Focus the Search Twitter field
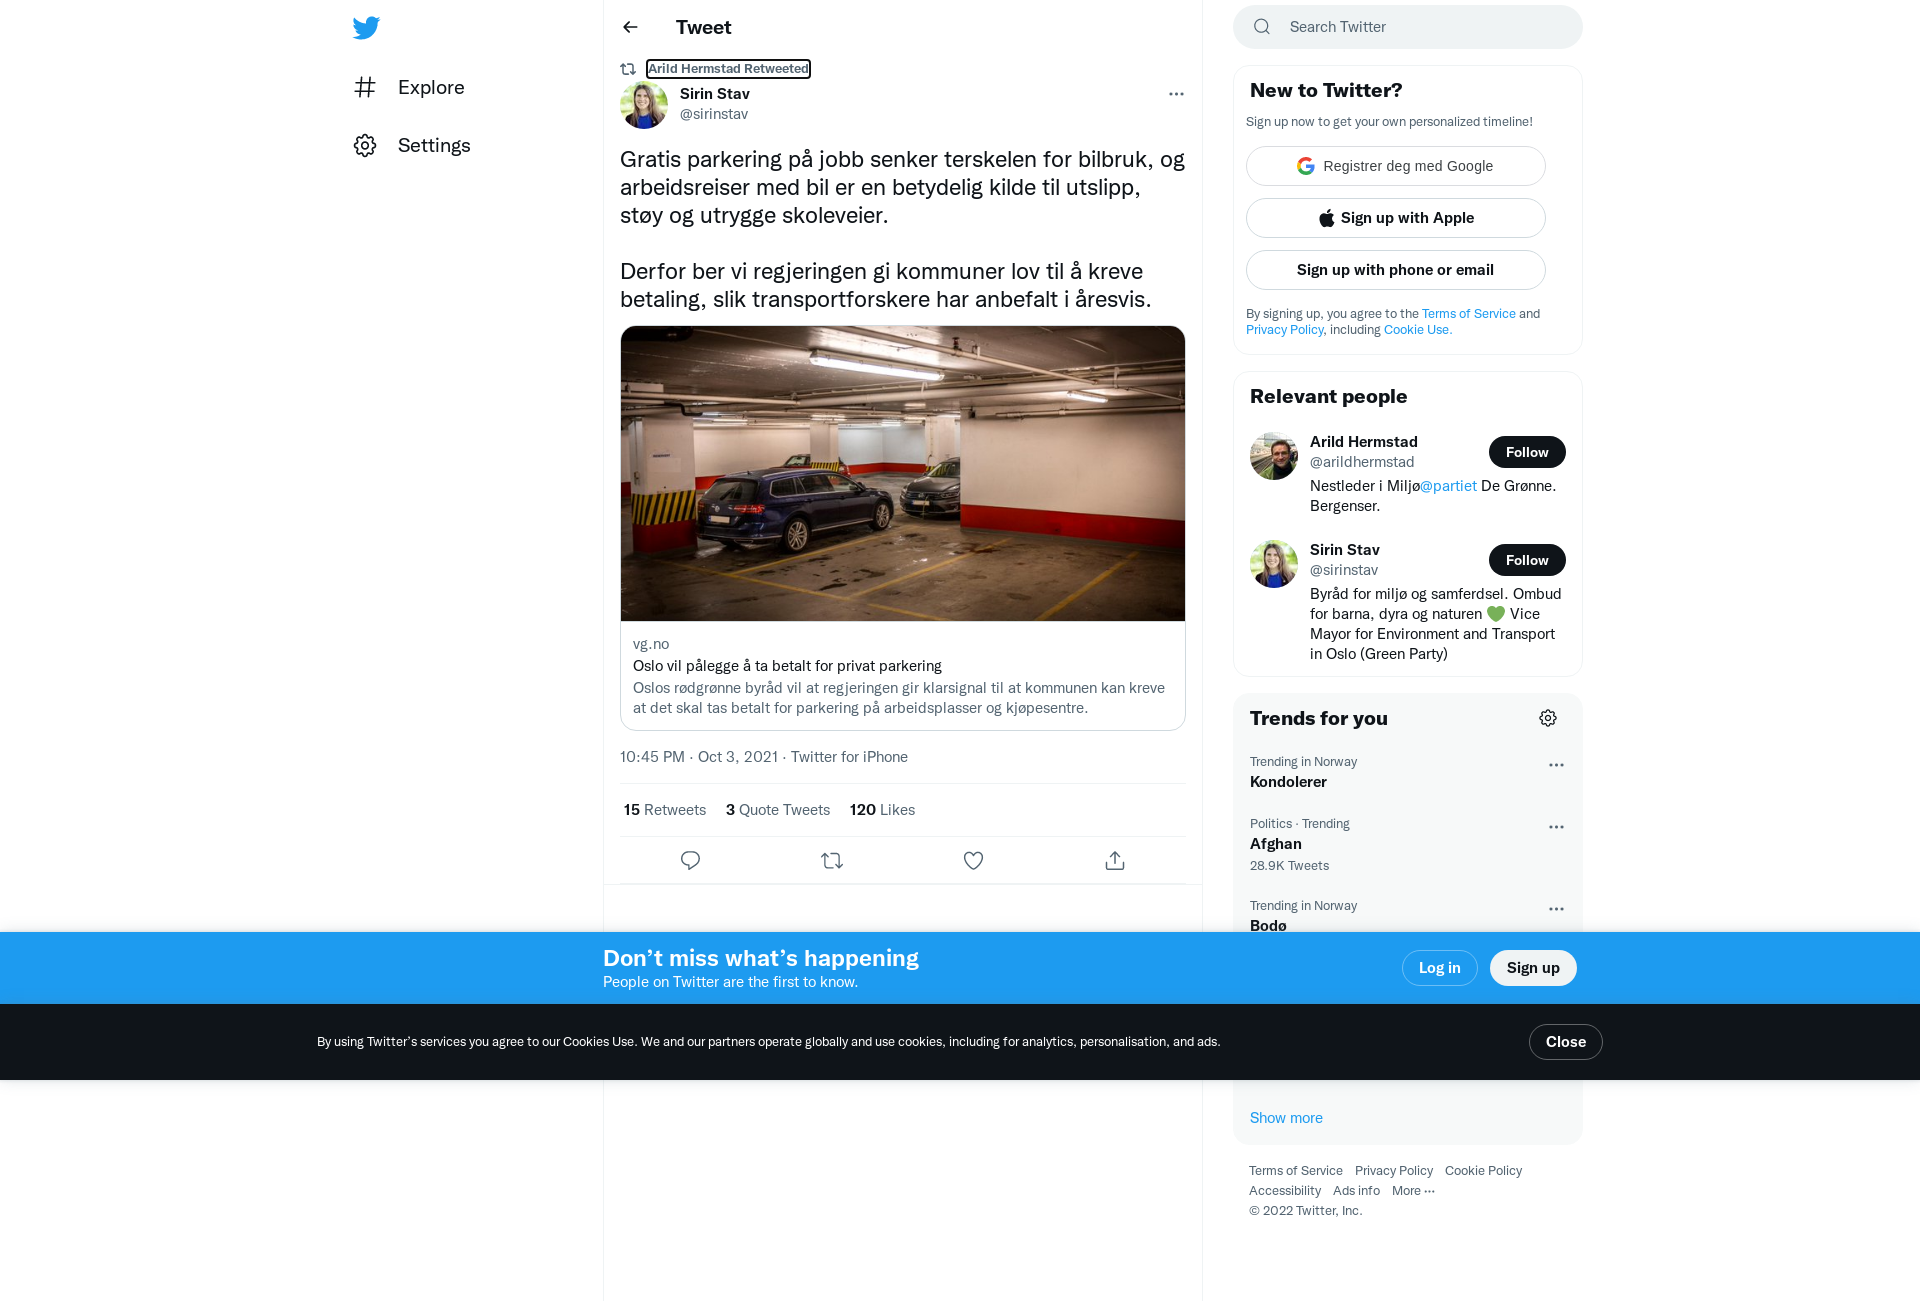The width and height of the screenshot is (1920, 1301). 1407,27
